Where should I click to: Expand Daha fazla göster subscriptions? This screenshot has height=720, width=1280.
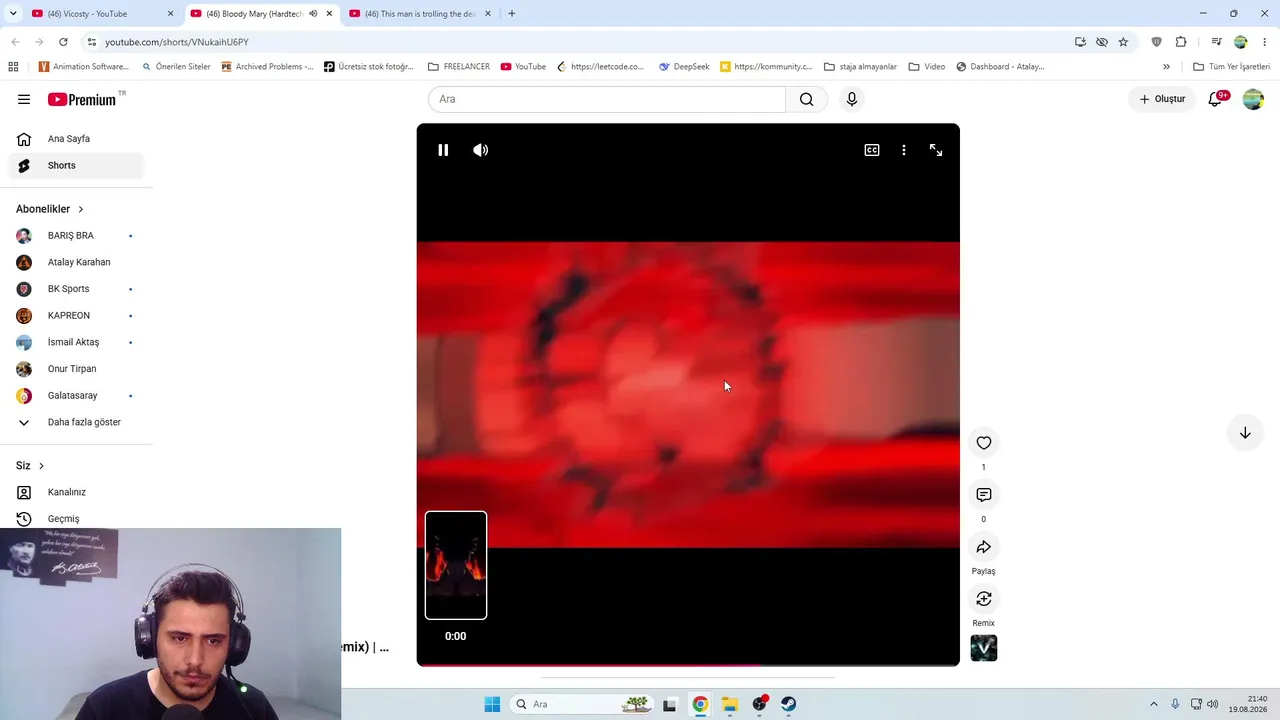(76, 422)
